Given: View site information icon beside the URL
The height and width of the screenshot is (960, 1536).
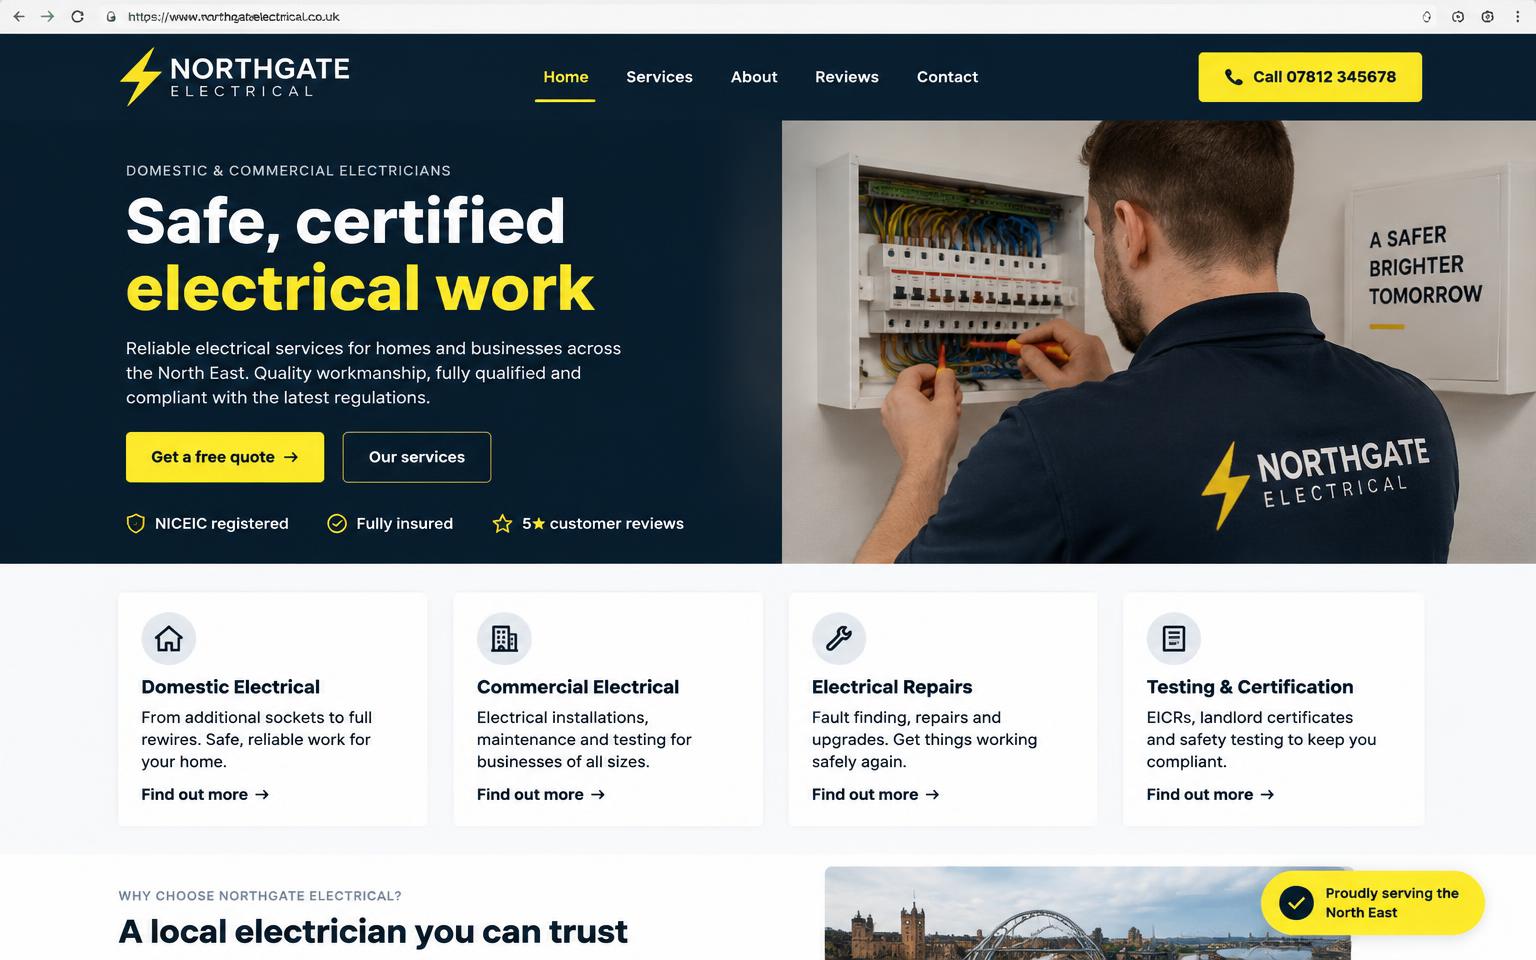Looking at the screenshot, I should point(111,17).
